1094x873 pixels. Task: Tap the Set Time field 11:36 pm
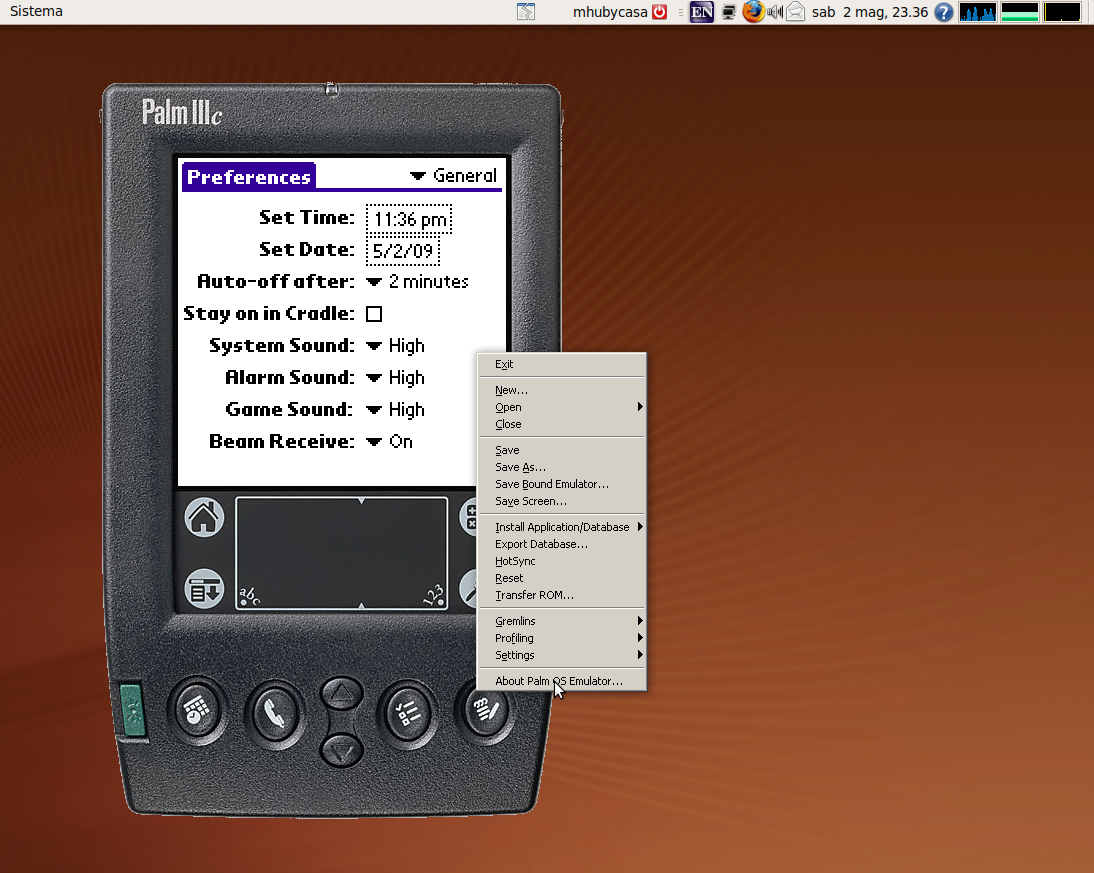(x=410, y=219)
